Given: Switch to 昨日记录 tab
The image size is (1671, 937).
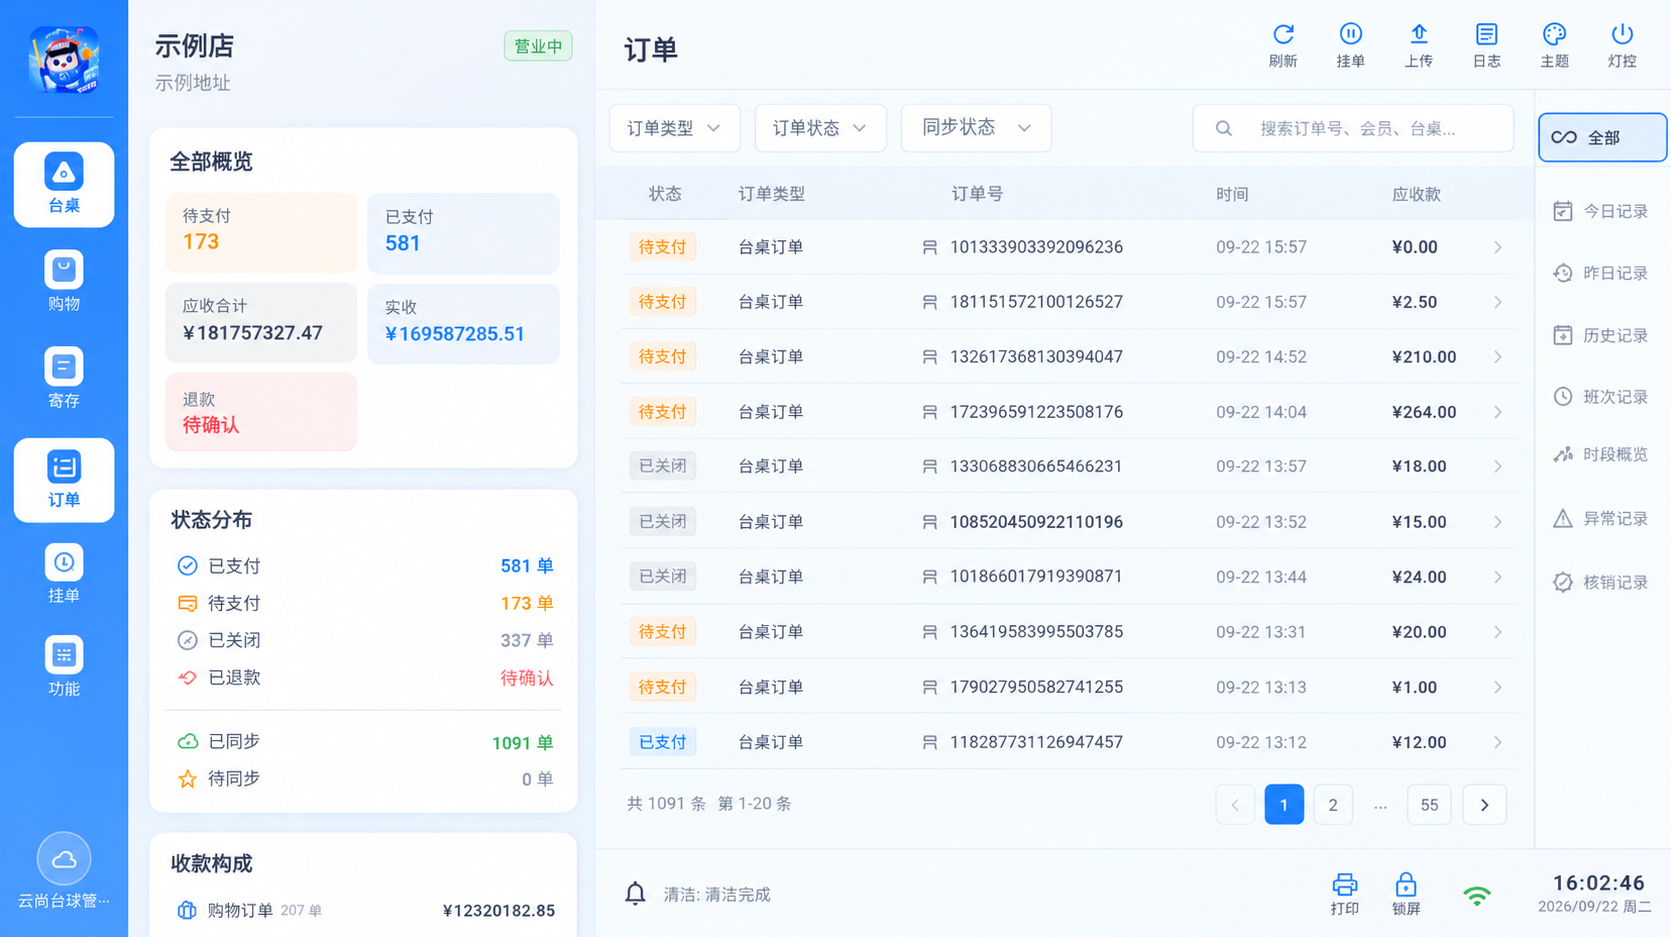Looking at the screenshot, I should point(1601,273).
